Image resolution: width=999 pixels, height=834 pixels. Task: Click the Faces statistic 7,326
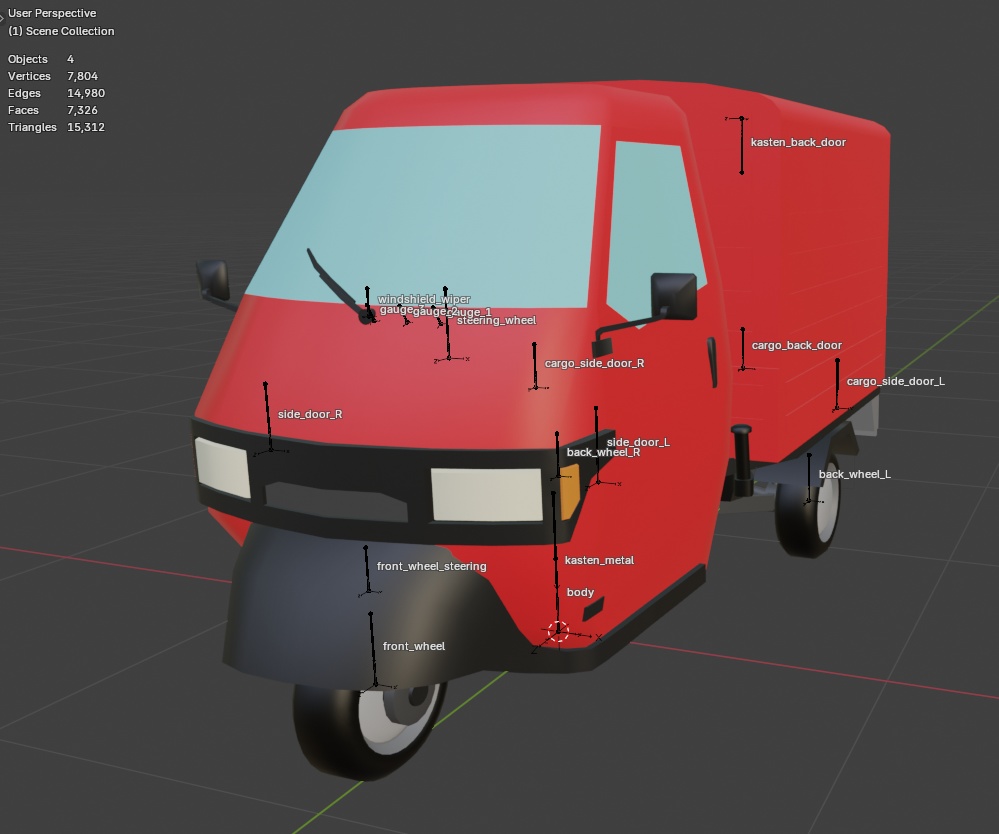82,110
